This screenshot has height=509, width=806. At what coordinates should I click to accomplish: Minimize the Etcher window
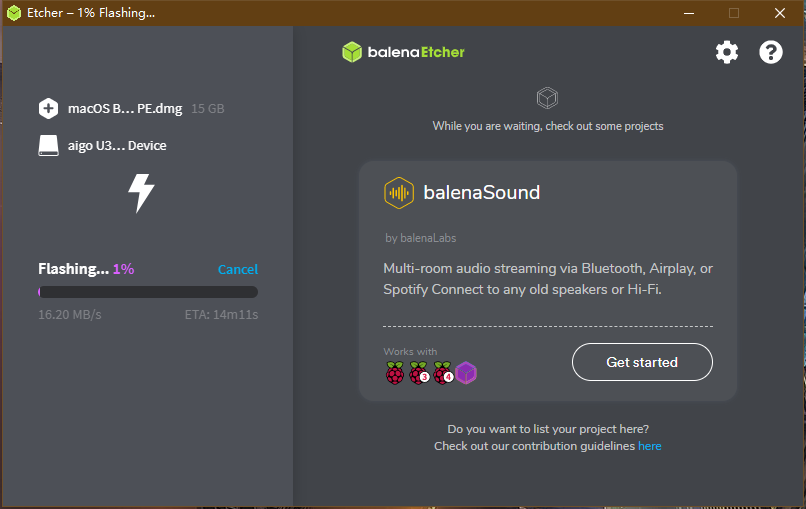[x=688, y=13]
